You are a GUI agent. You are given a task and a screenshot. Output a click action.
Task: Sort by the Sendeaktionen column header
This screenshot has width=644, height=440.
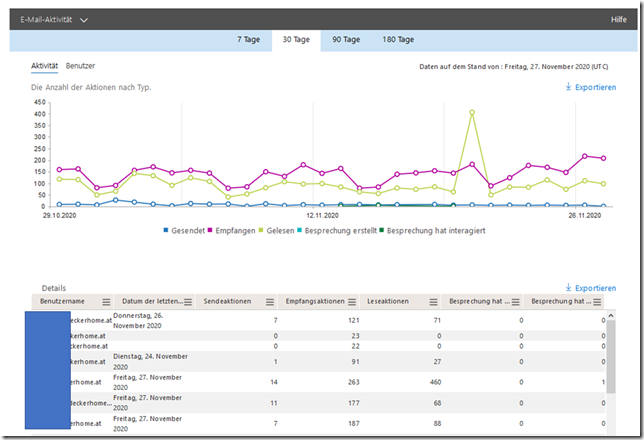227,301
